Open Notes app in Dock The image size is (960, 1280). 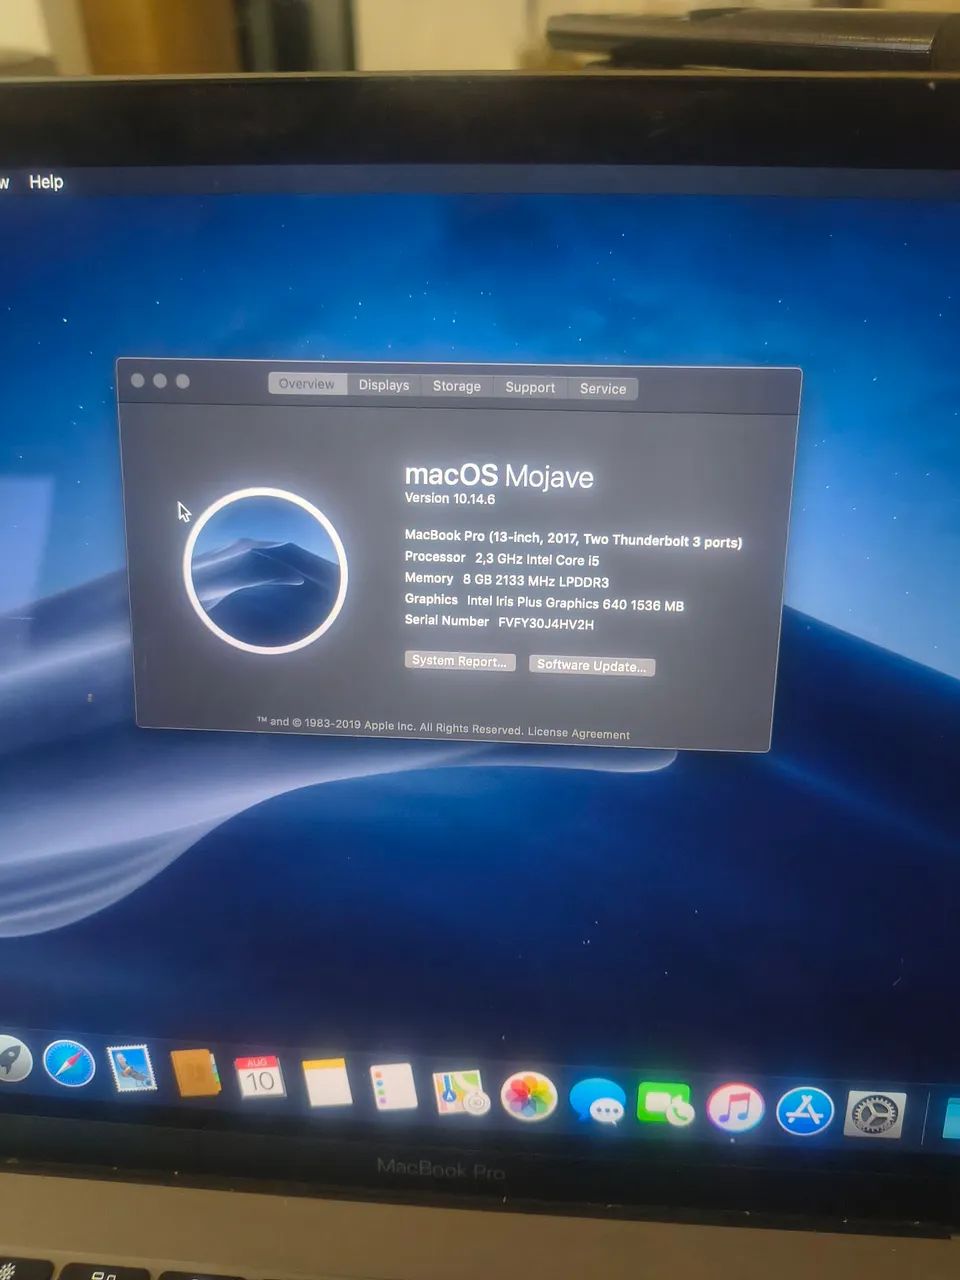click(x=327, y=1082)
